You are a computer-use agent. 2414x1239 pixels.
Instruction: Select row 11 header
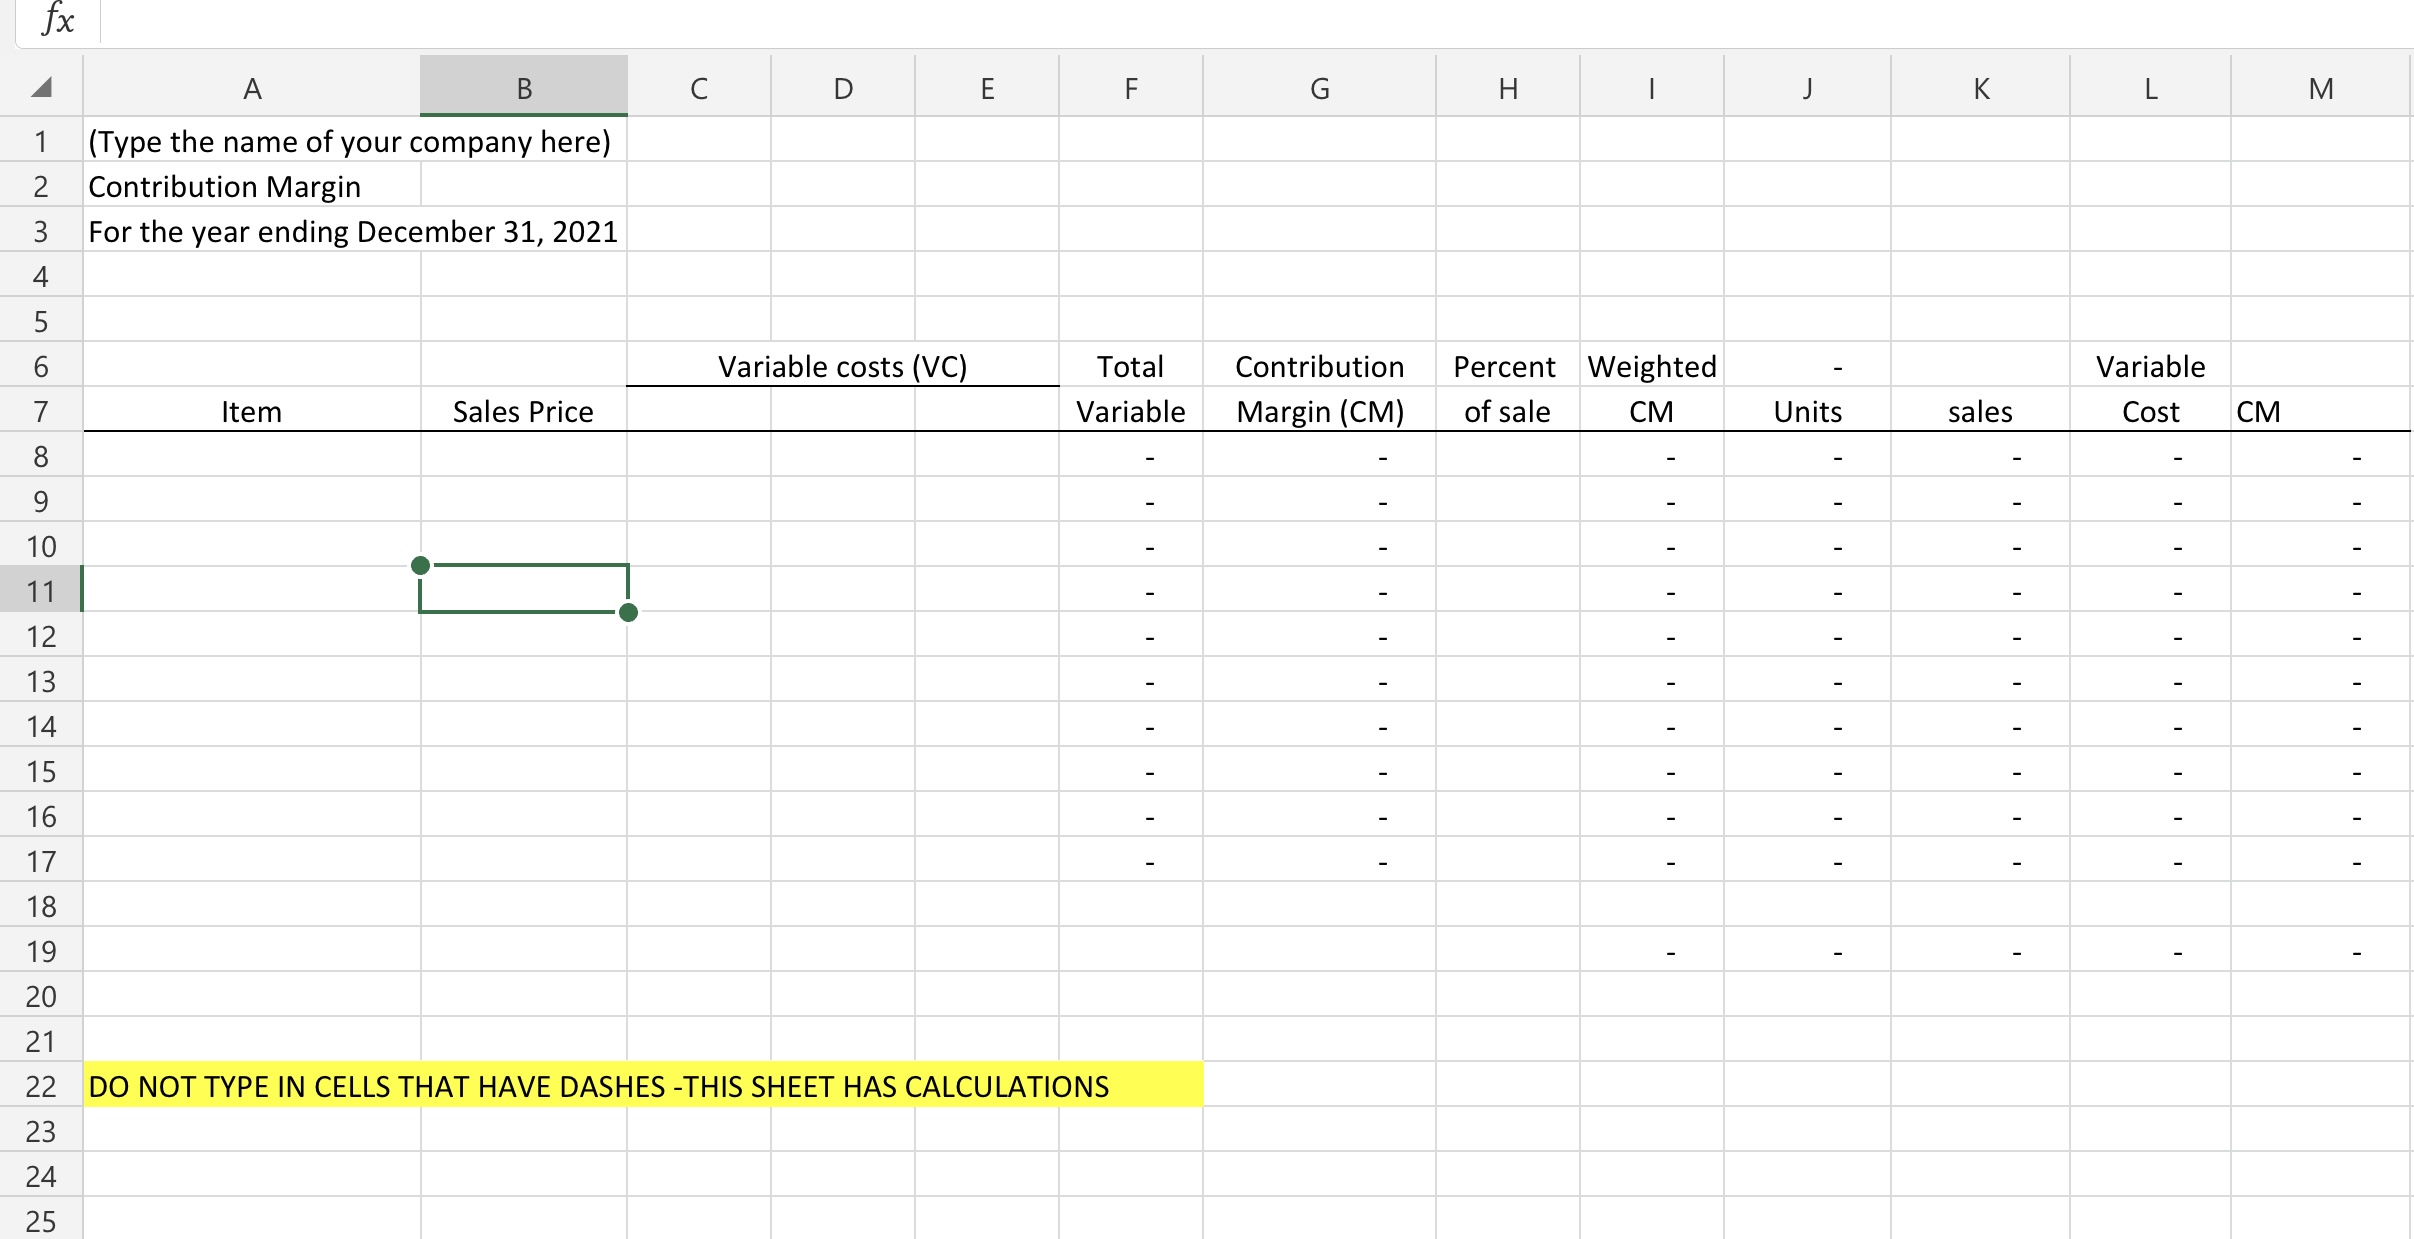pos(41,591)
